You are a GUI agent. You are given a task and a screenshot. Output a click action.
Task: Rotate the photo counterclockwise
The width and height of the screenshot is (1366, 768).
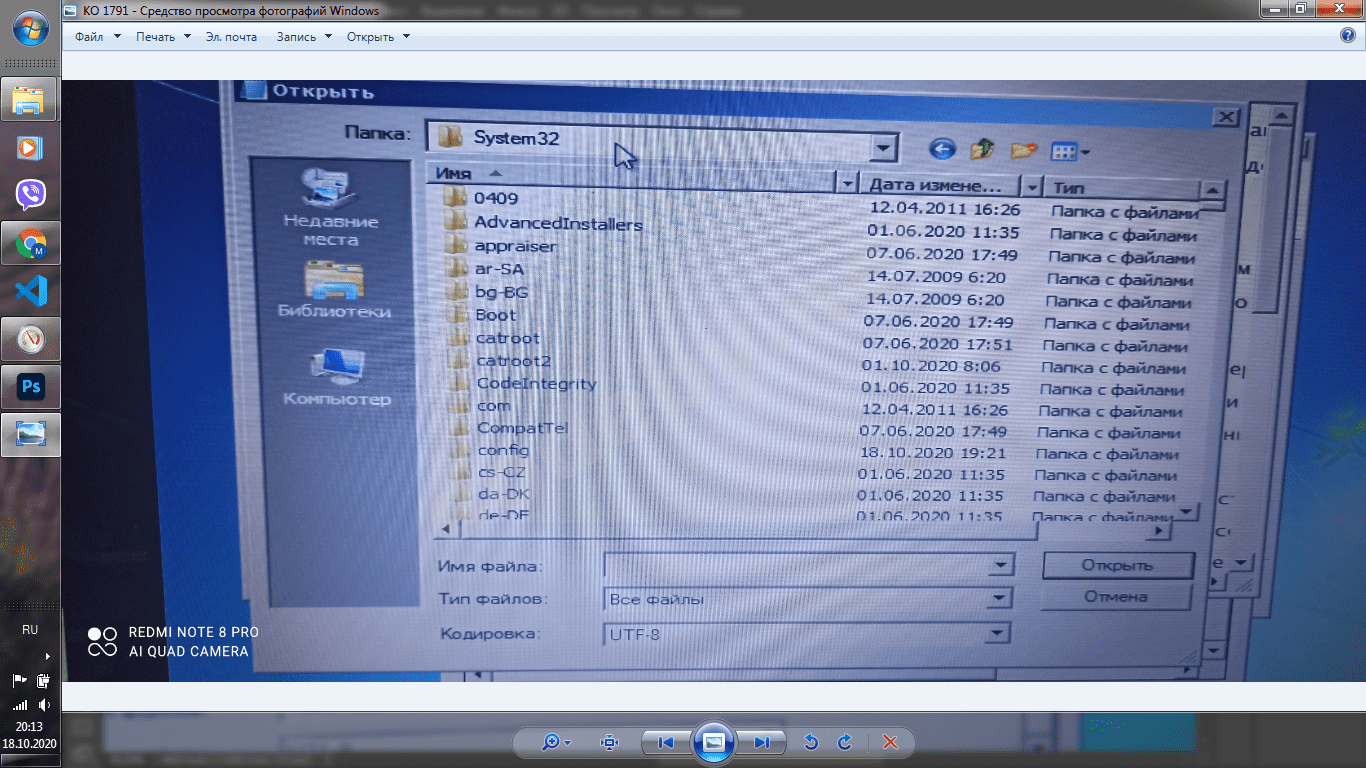811,742
